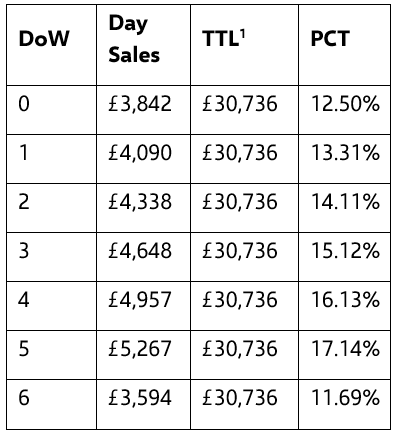Select the £4,648 day sales cell
The height and width of the screenshot is (433, 394).
point(143,257)
